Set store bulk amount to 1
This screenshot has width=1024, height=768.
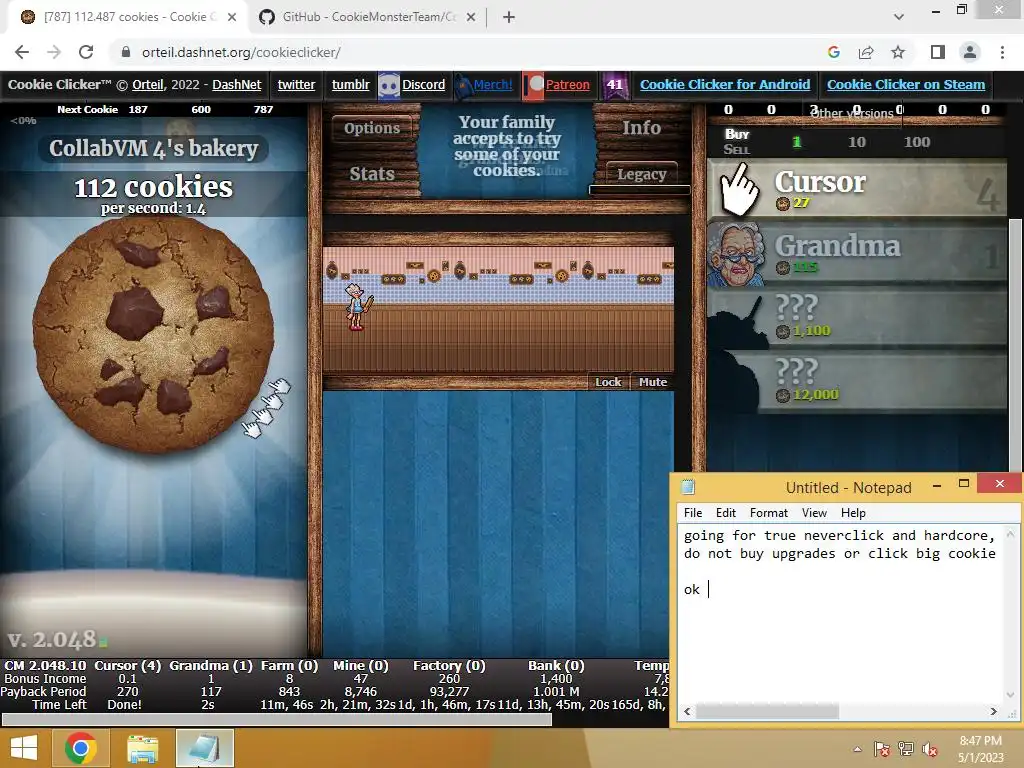[797, 142]
